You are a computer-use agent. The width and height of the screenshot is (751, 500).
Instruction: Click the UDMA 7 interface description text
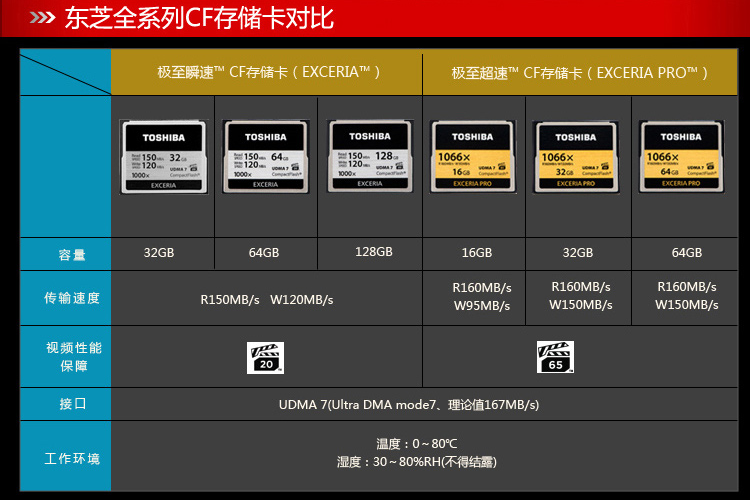[409, 405]
